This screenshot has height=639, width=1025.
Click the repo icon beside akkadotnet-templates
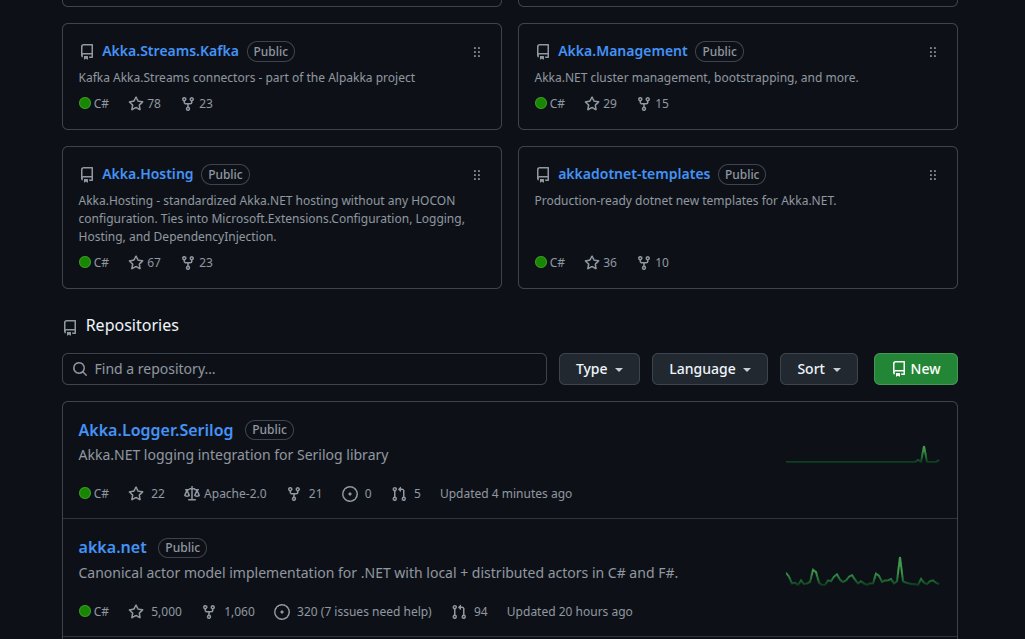543,174
